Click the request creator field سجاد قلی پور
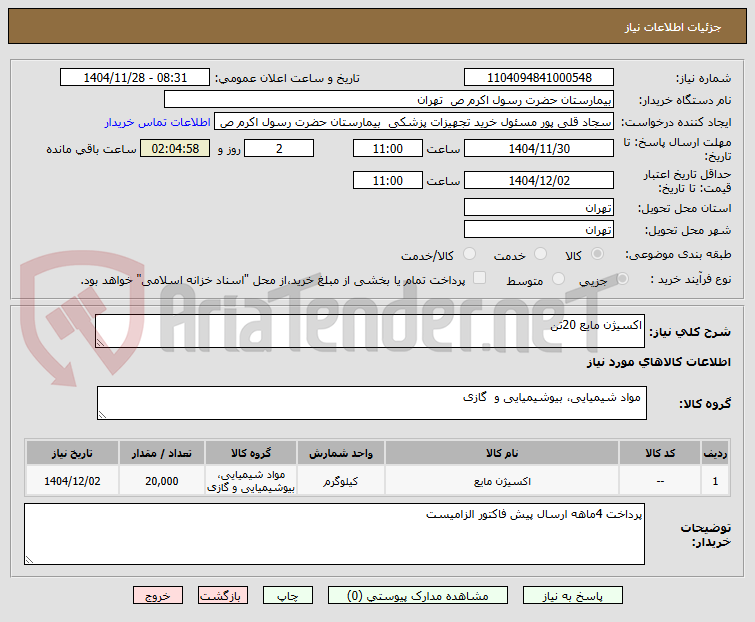 pyautogui.click(x=414, y=121)
